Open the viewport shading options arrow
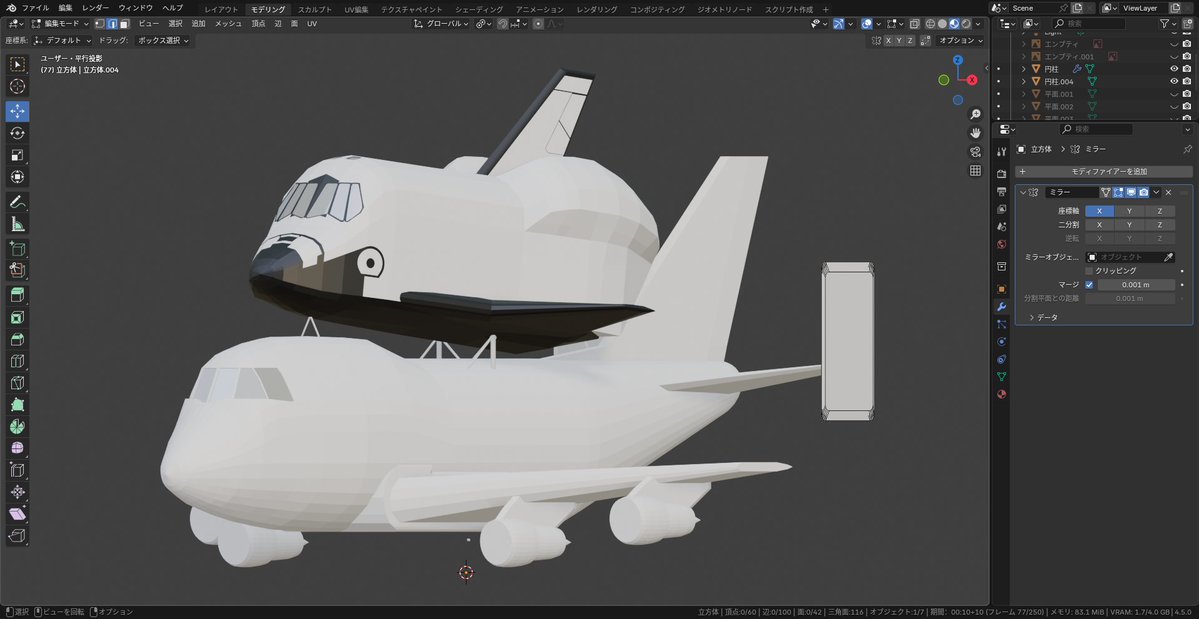 pos(978,24)
